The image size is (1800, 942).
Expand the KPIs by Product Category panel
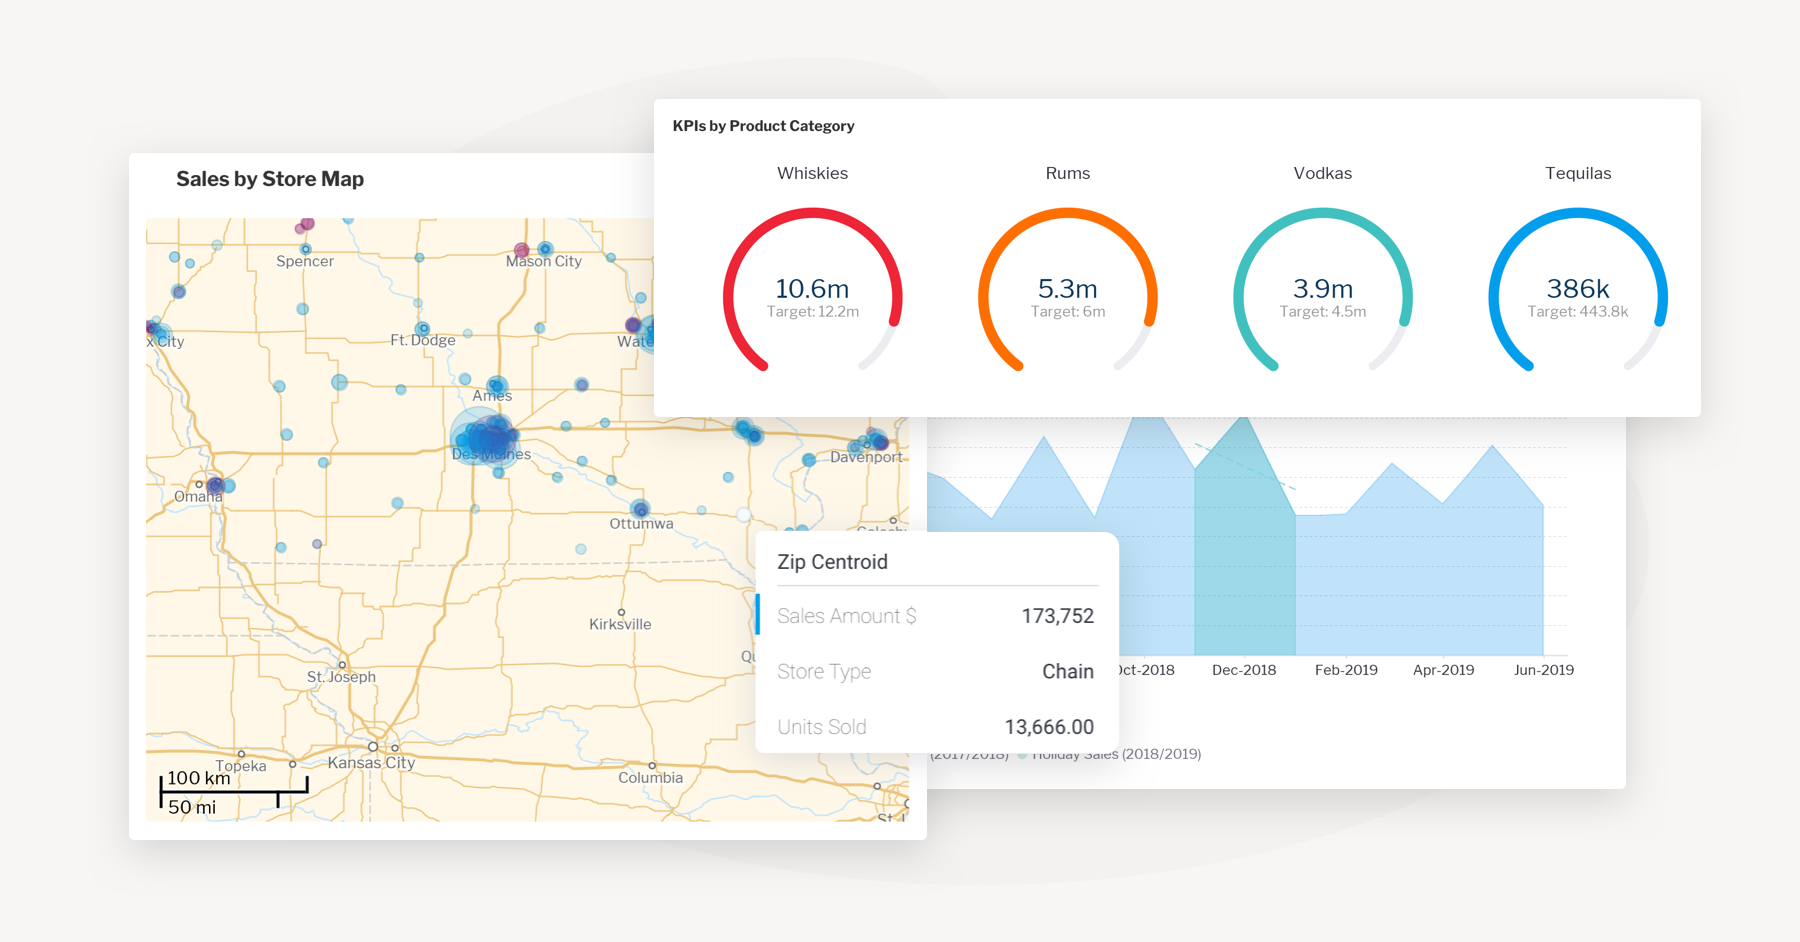(763, 125)
